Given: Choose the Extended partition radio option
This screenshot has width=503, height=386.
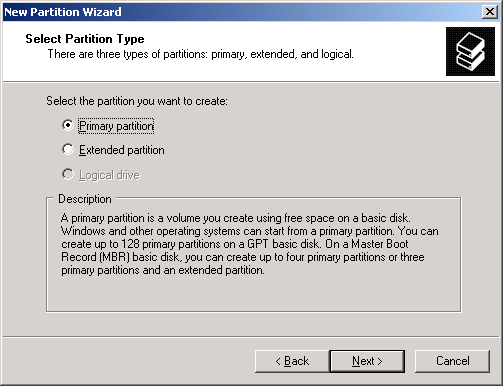Looking at the screenshot, I should [x=68, y=149].
